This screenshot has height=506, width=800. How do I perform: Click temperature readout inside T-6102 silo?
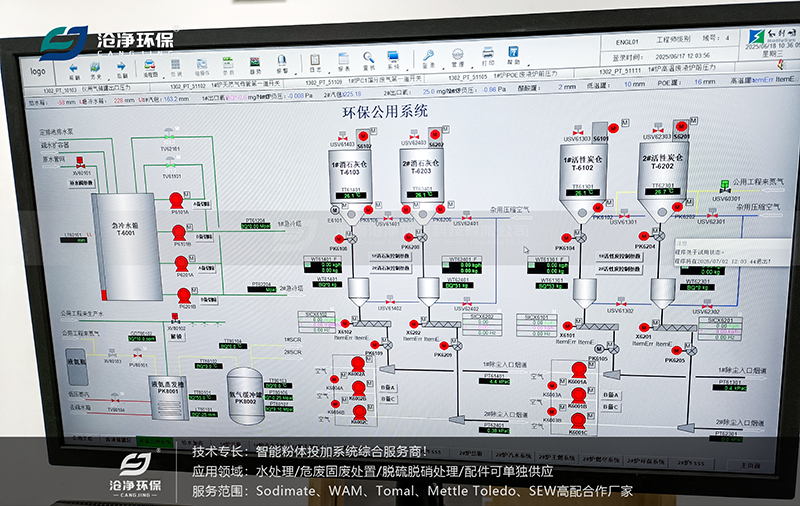click(x=583, y=193)
